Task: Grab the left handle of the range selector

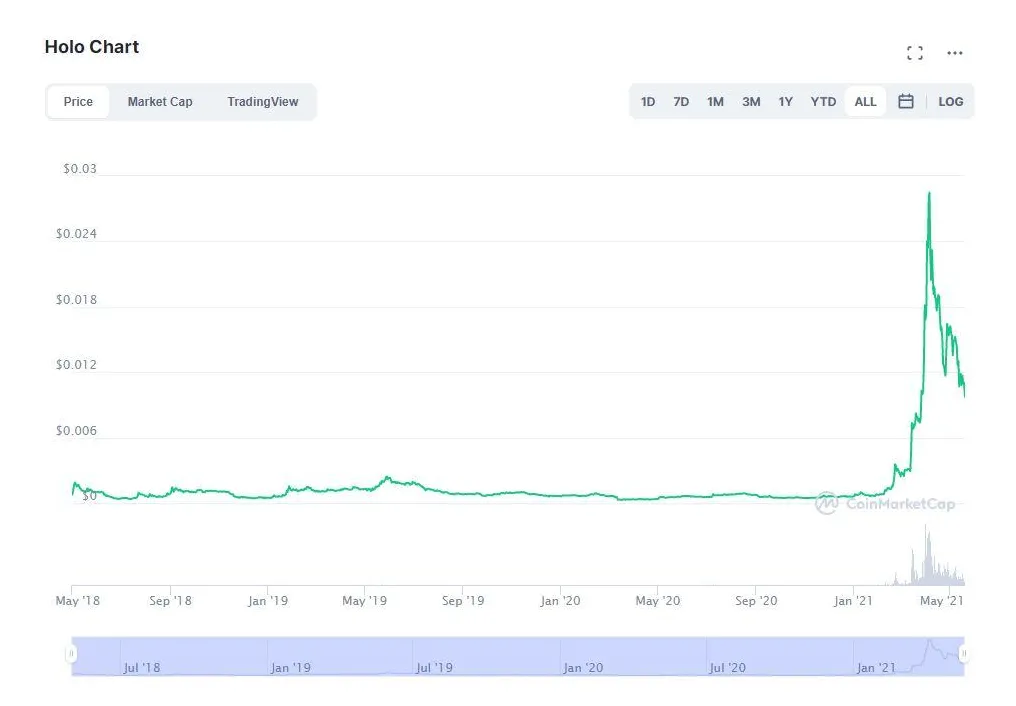Action: click(71, 655)
